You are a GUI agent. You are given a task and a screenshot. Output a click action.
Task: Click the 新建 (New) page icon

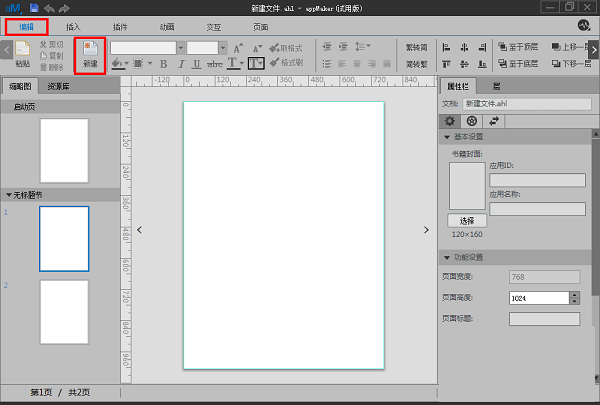pos(91,53)
